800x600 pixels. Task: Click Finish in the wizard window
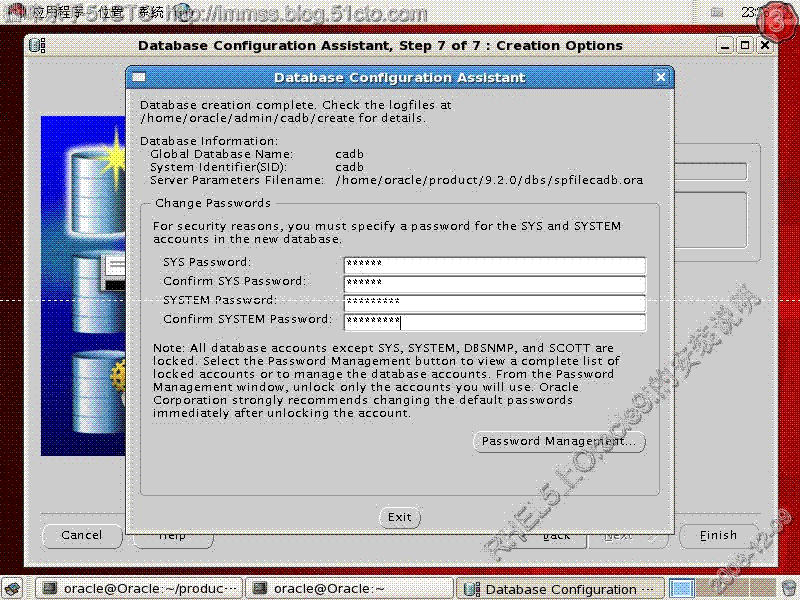coord(718,535)
